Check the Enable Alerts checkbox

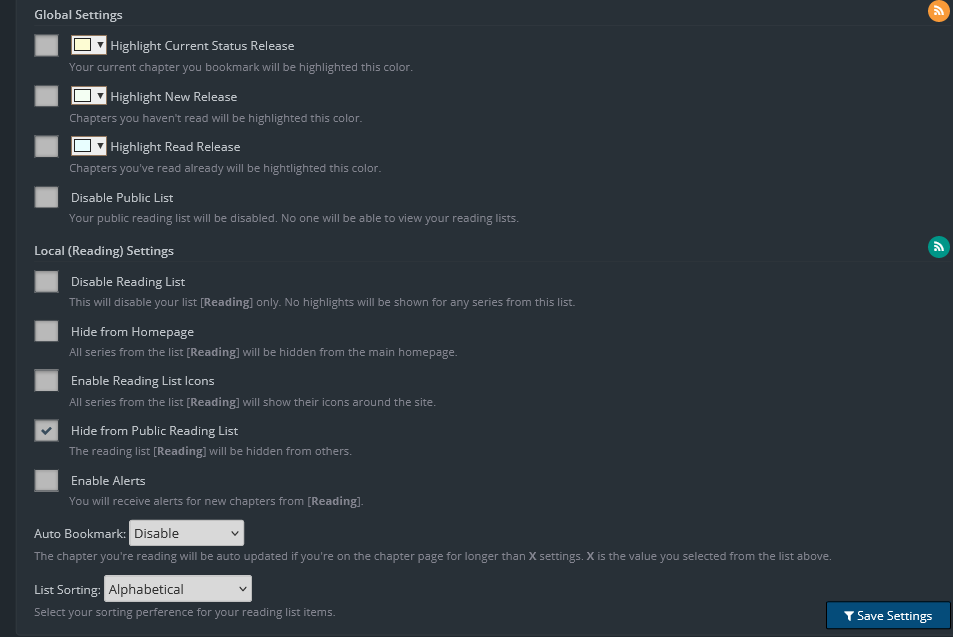pos(46,480)
